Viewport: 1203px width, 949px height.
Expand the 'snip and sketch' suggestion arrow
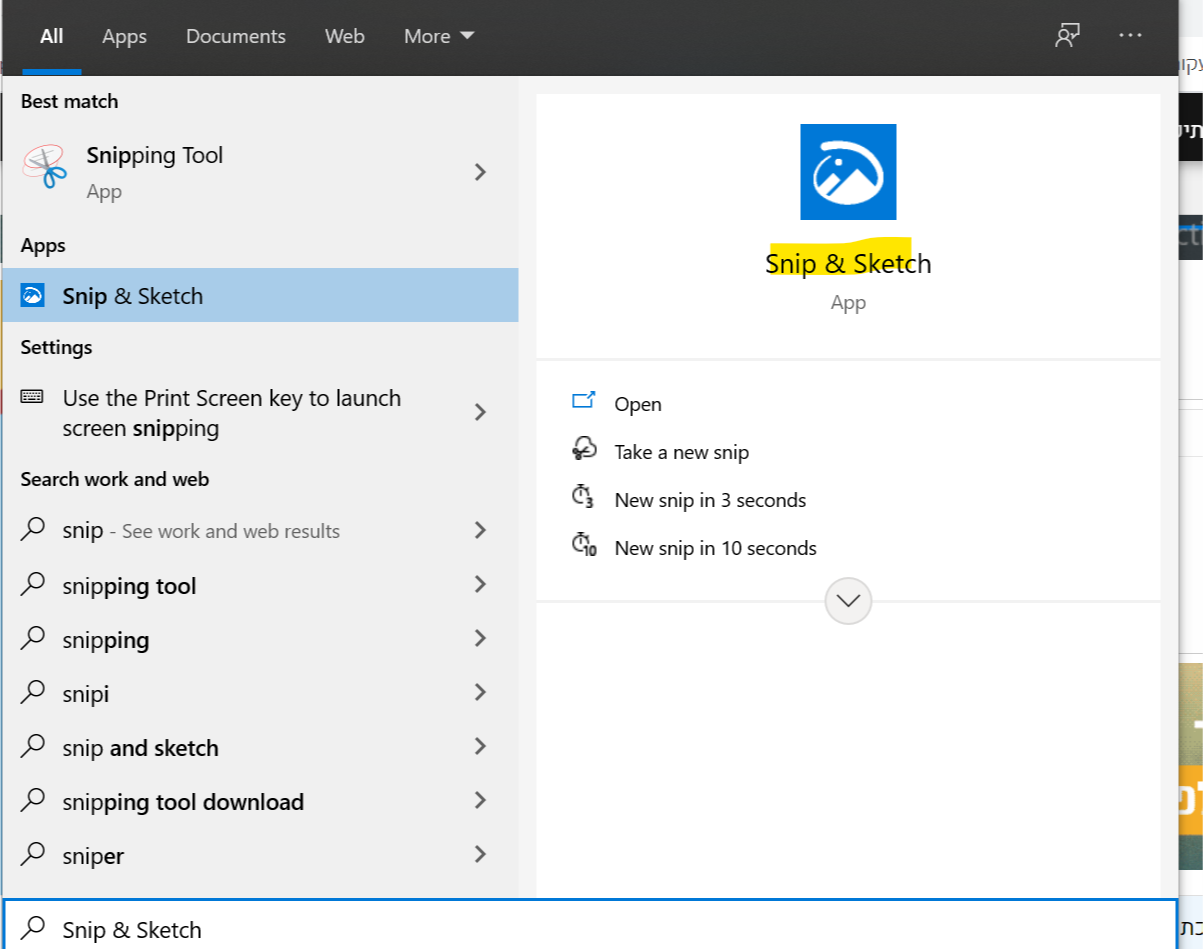480,747
